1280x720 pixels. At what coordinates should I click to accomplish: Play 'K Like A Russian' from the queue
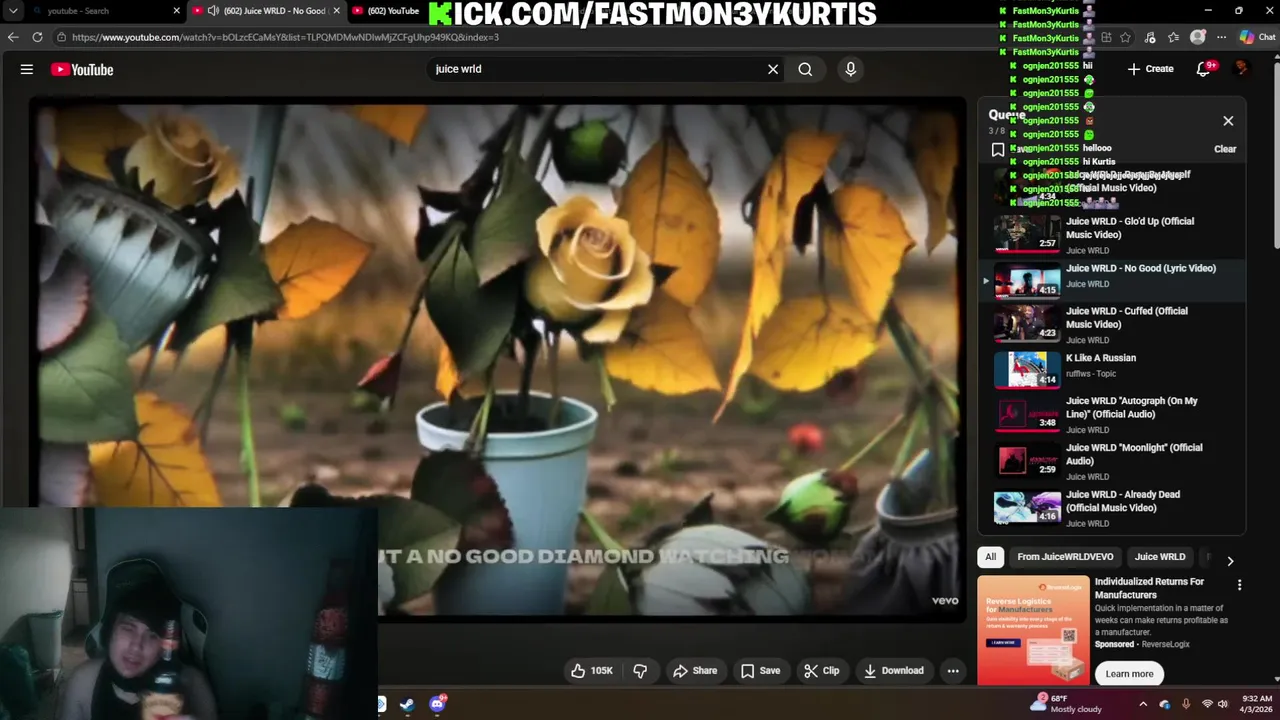[1111, 371]
